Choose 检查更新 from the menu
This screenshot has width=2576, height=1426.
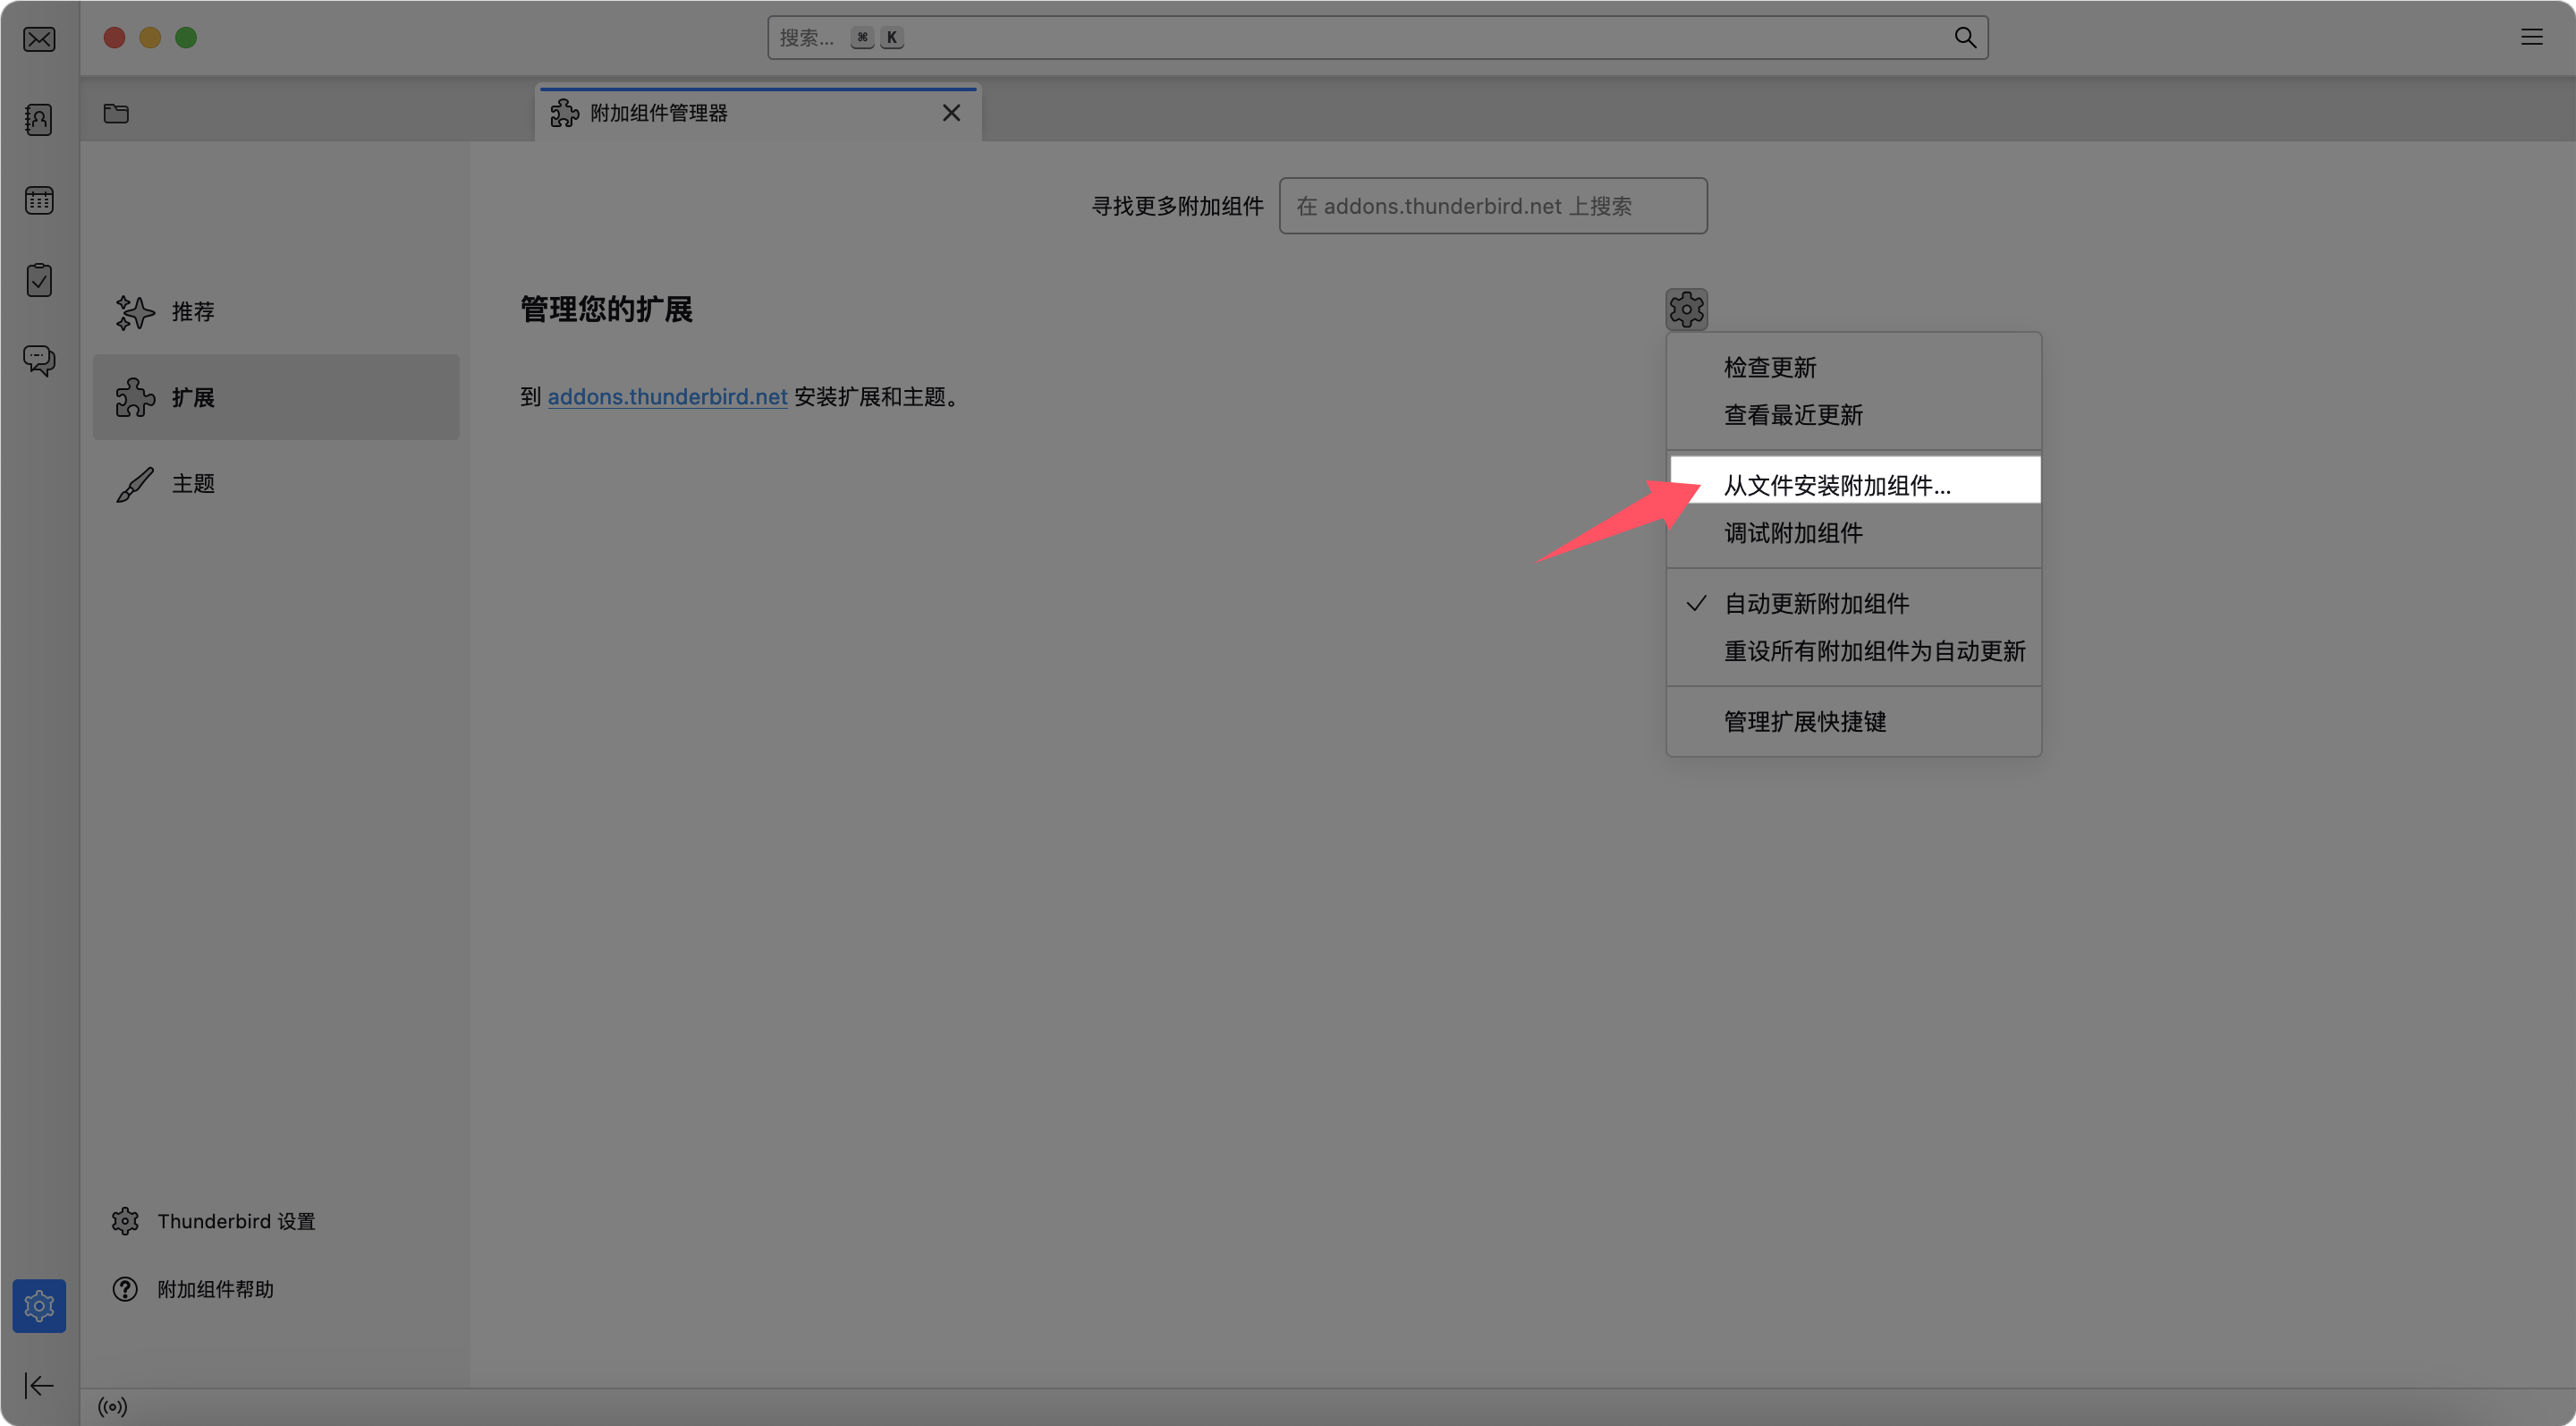click(1769, 367)
